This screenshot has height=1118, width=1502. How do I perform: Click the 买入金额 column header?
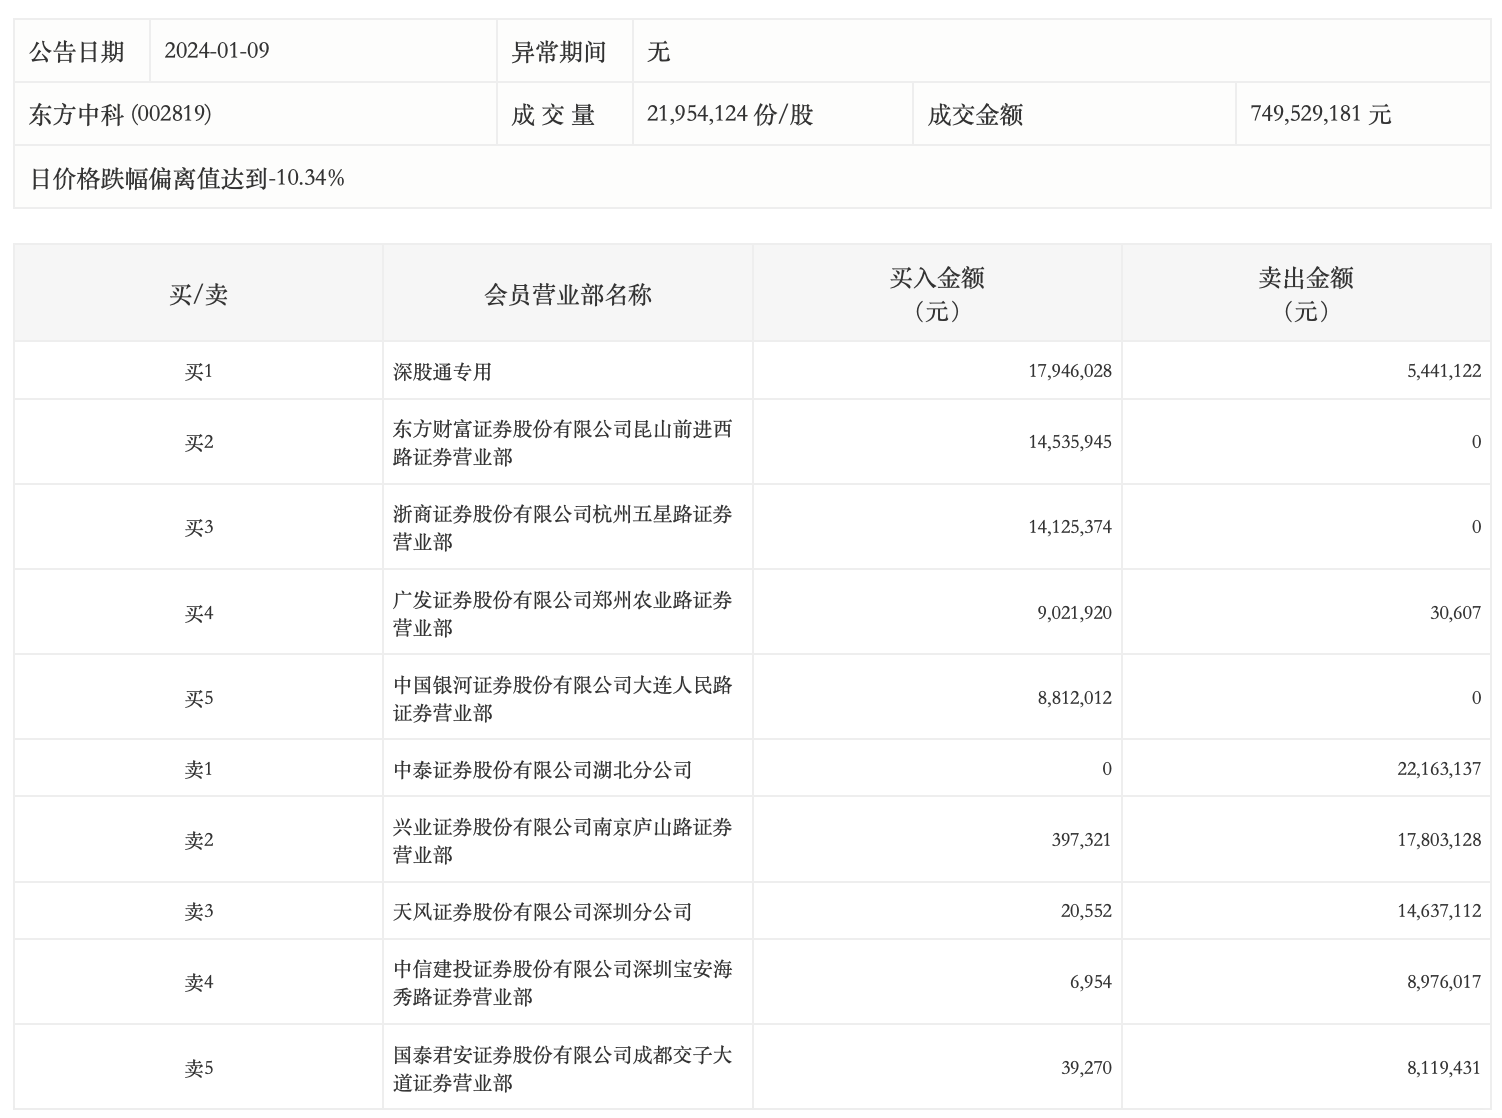click(937, 294)
